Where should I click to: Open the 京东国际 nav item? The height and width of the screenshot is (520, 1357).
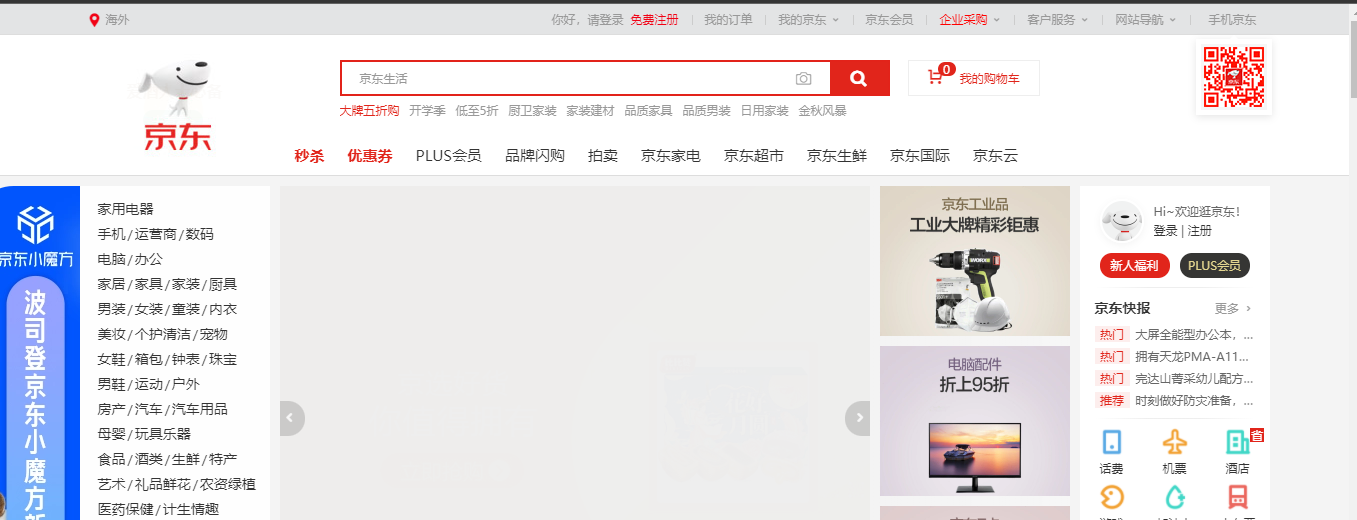(920, 156)
